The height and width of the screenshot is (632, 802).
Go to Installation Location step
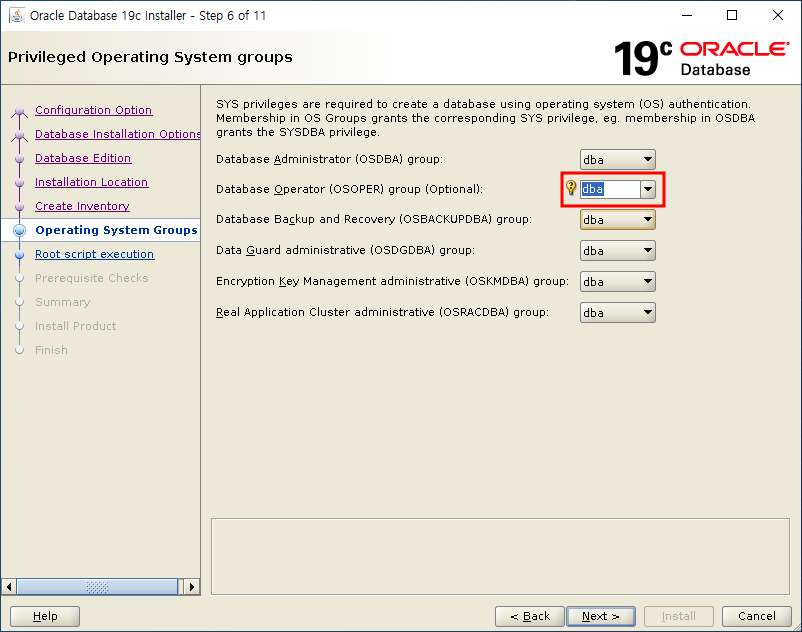pos(92,182)
